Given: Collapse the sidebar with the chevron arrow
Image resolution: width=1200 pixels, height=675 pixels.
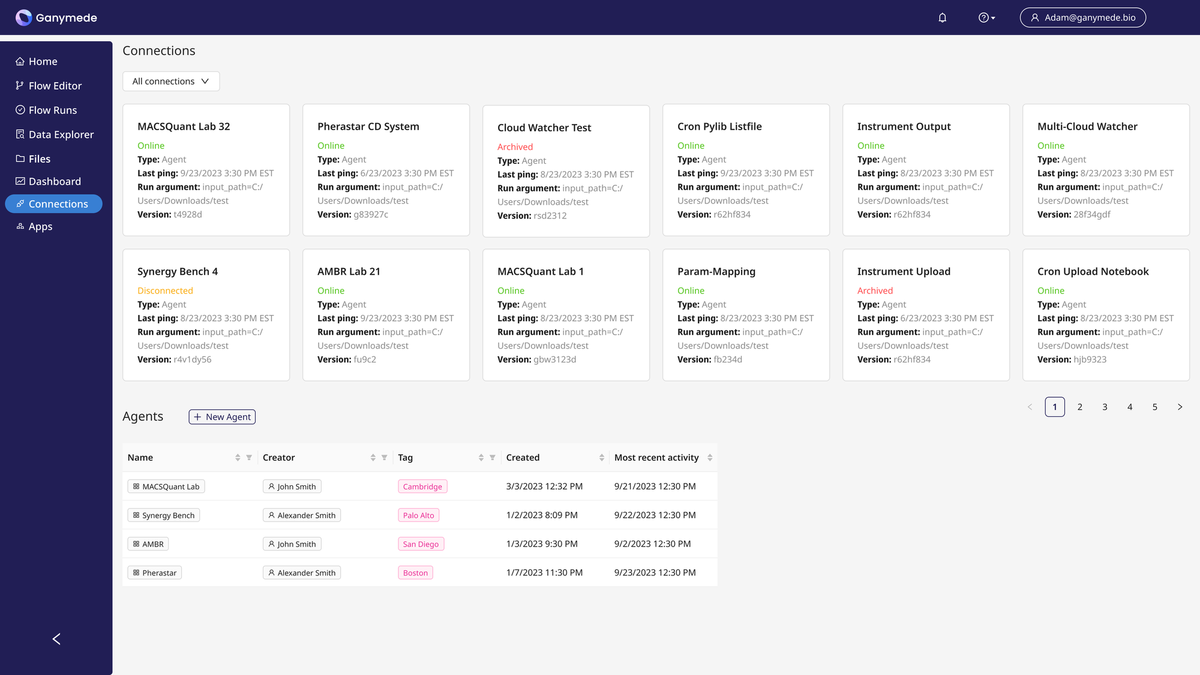Looking at the screenshot, I should coord(55,638).
